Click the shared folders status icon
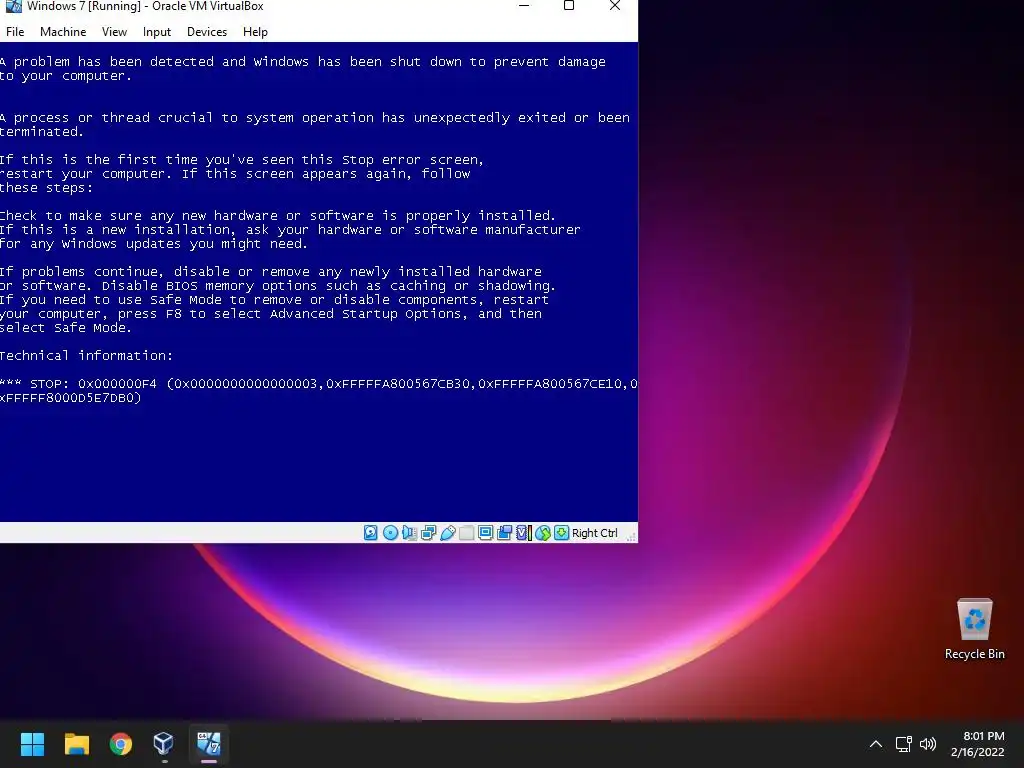 (x=466, y=533)
